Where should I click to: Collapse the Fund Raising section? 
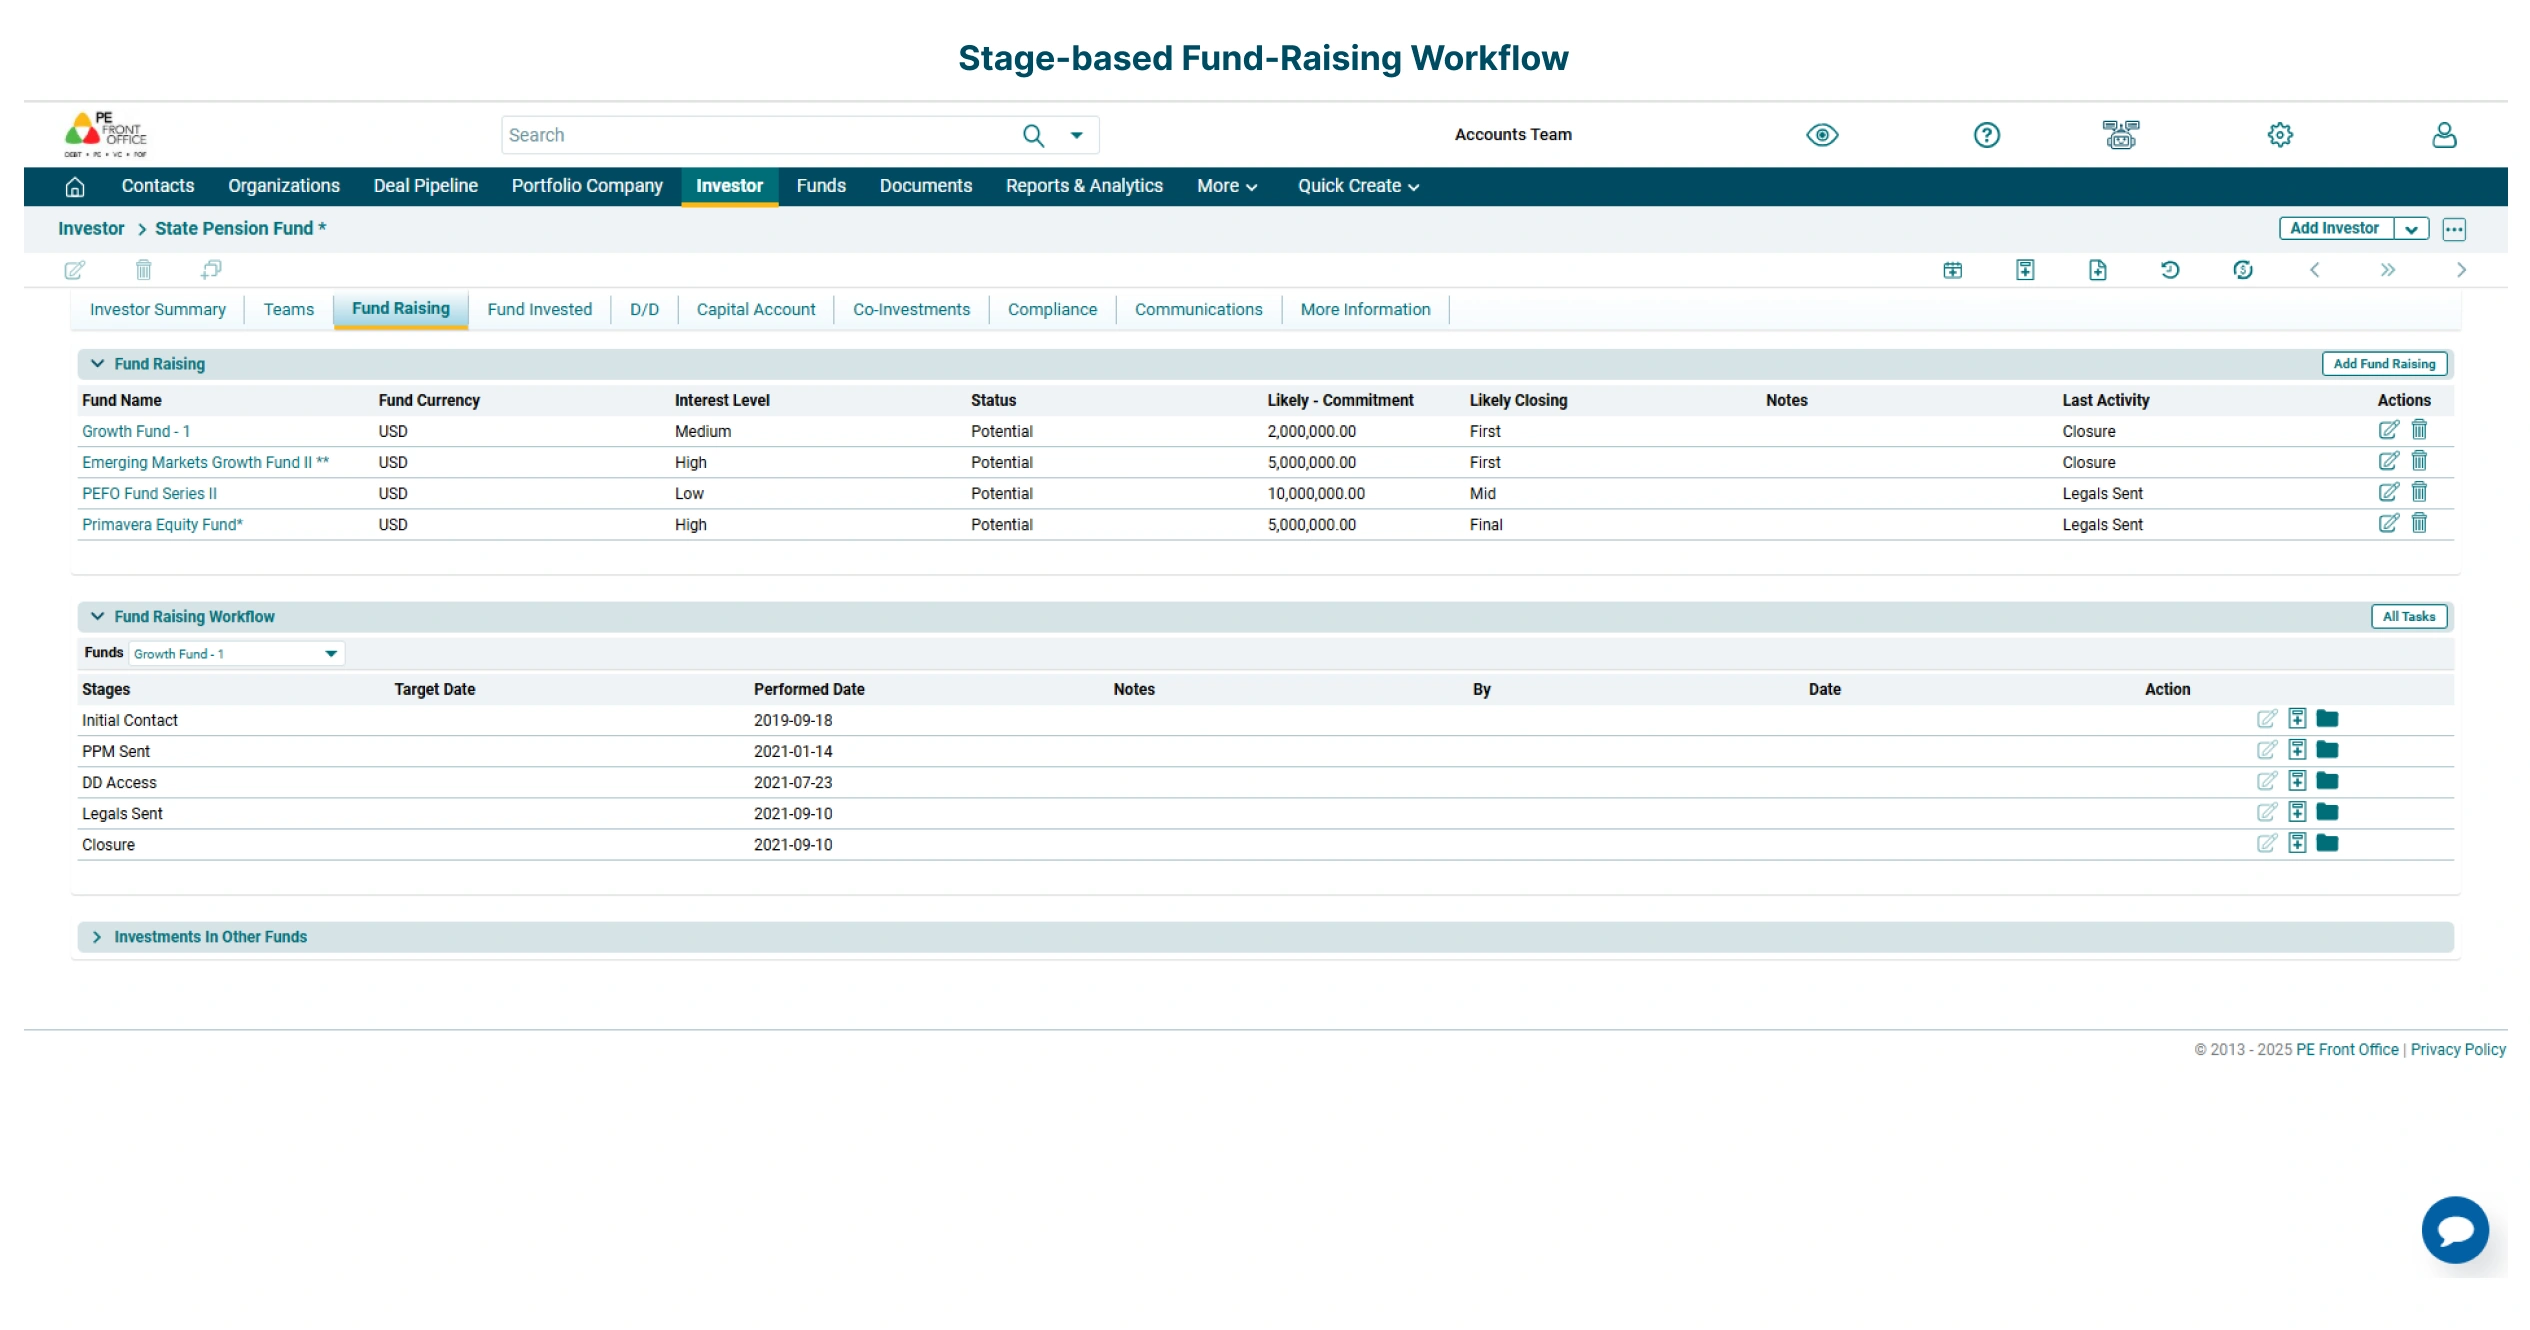97,363
